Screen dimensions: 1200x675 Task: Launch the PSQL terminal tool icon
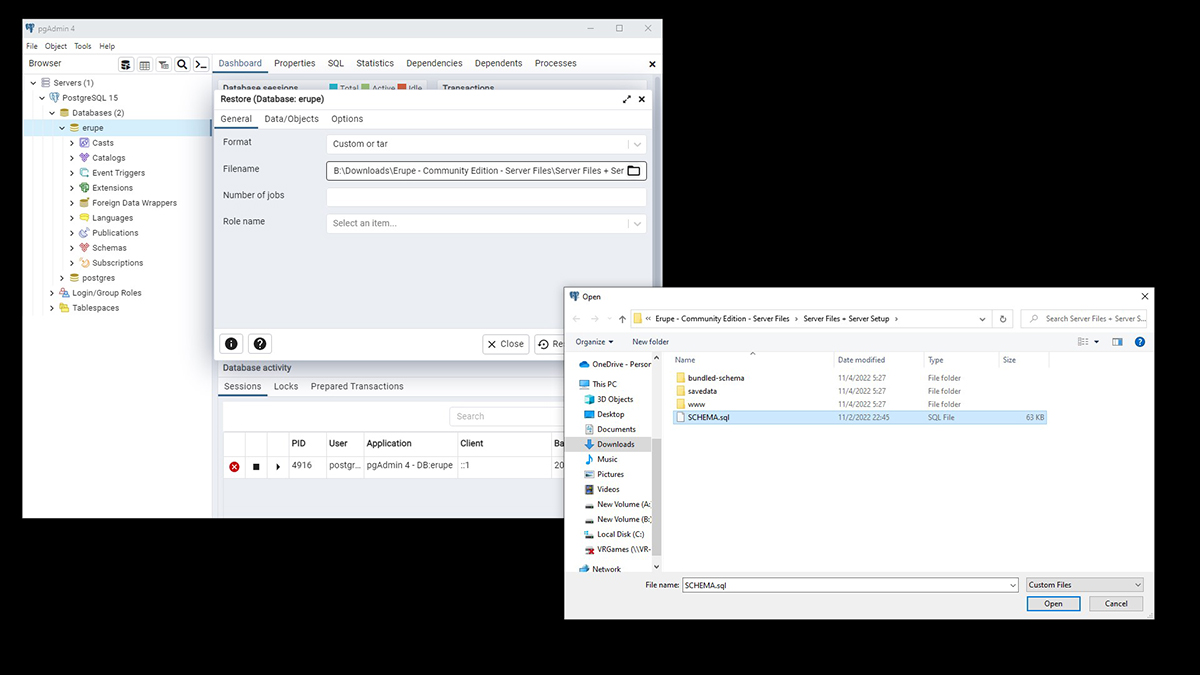tap(200, 64)
